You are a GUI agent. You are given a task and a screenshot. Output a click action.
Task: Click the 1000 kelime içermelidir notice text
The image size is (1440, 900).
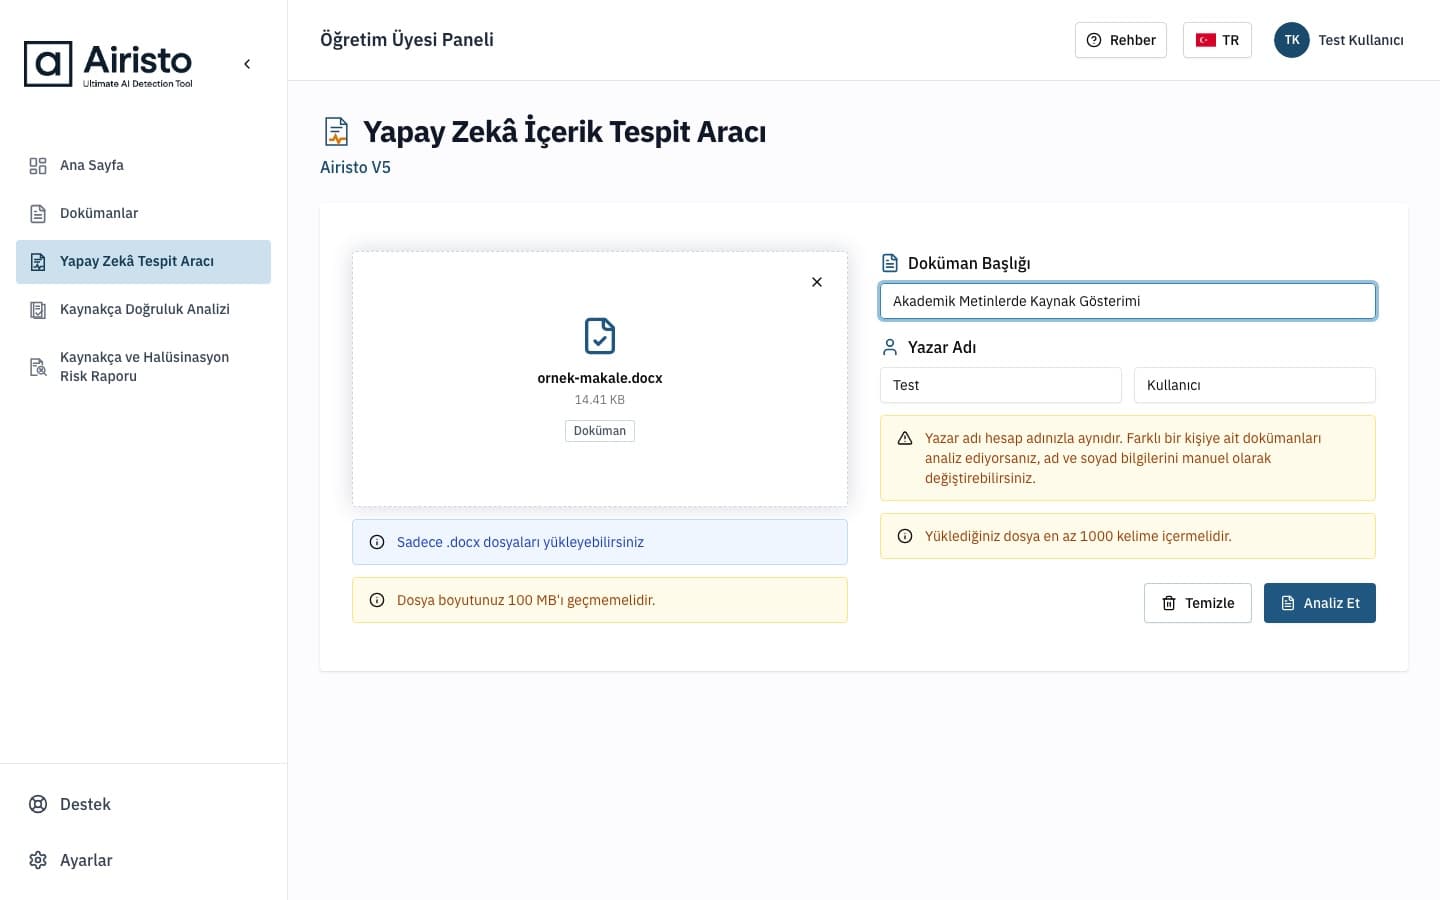1078,536
